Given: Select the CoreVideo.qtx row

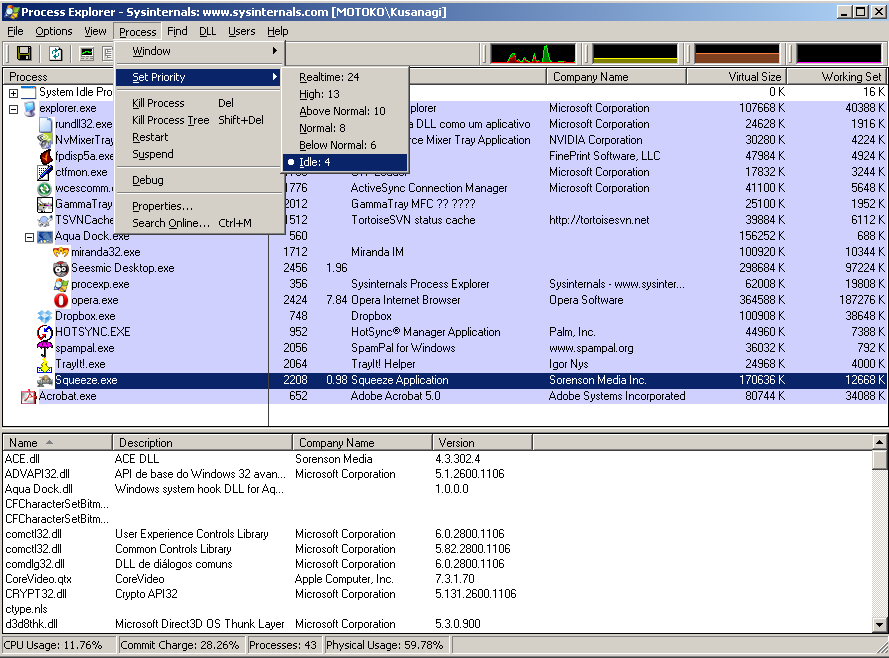Looking at the screenshot, I should (437, 579).
